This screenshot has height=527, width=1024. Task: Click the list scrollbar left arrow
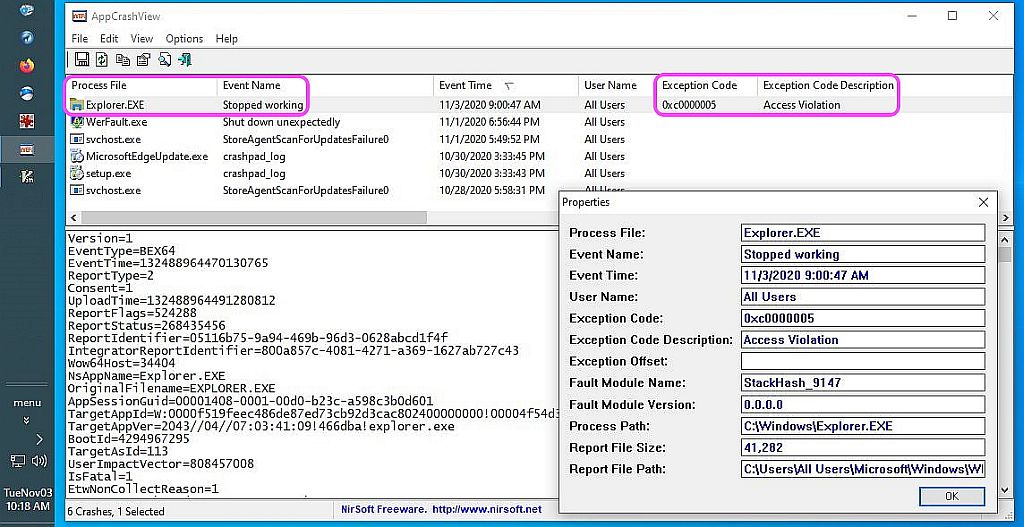73,217
